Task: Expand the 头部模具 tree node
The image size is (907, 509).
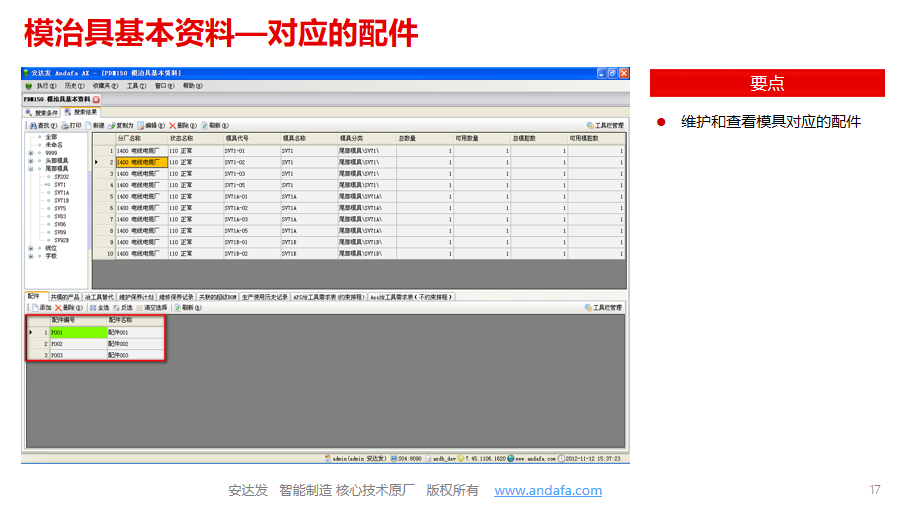Action: pyautogui.click(x=30, y=161)
